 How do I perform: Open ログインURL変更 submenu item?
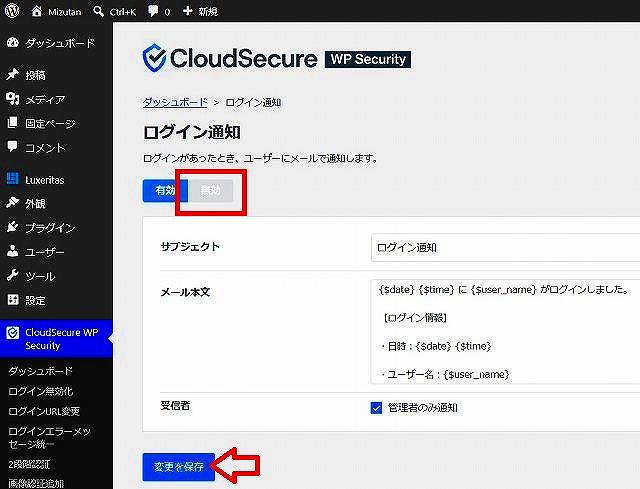coord(44,411)
